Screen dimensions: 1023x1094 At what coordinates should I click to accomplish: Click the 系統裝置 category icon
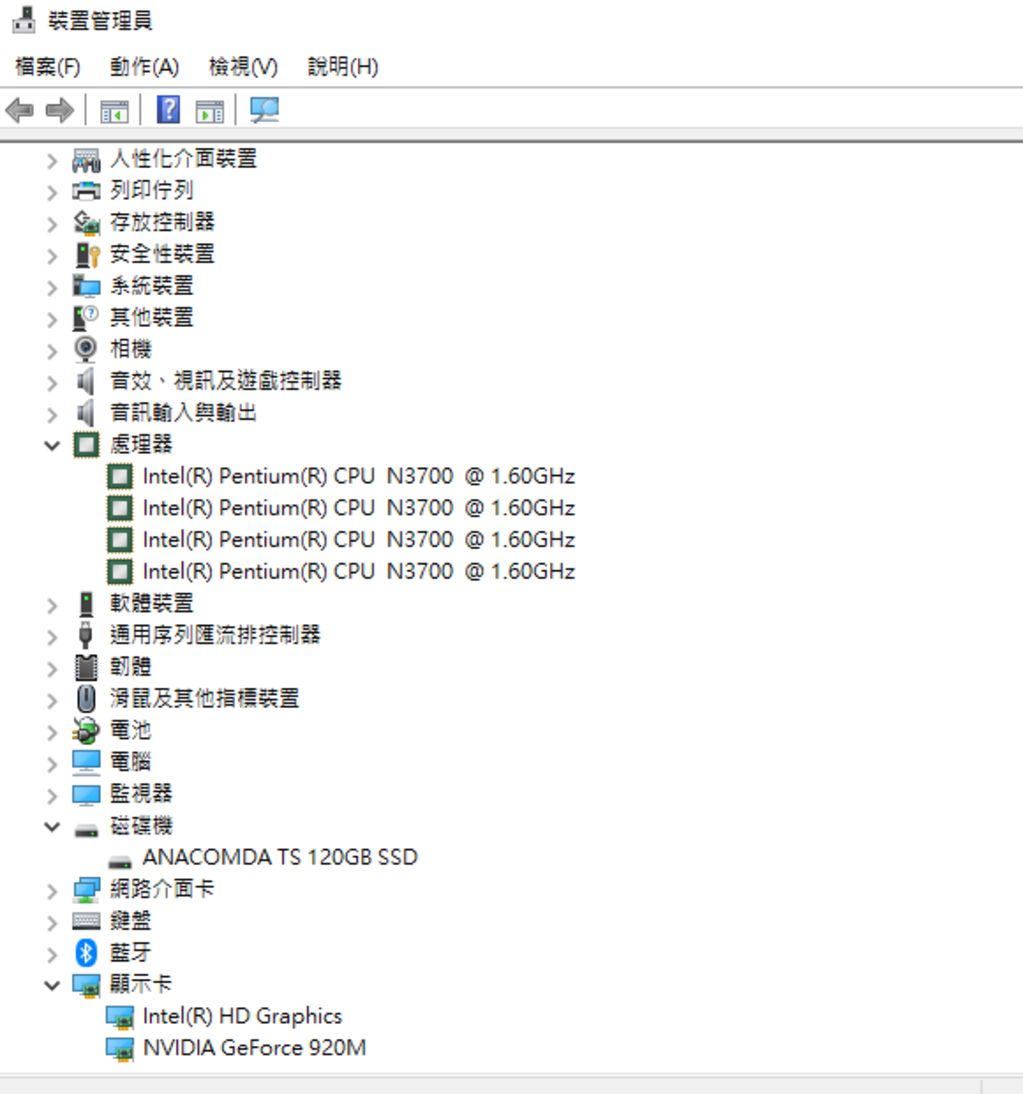click(86, 286)
